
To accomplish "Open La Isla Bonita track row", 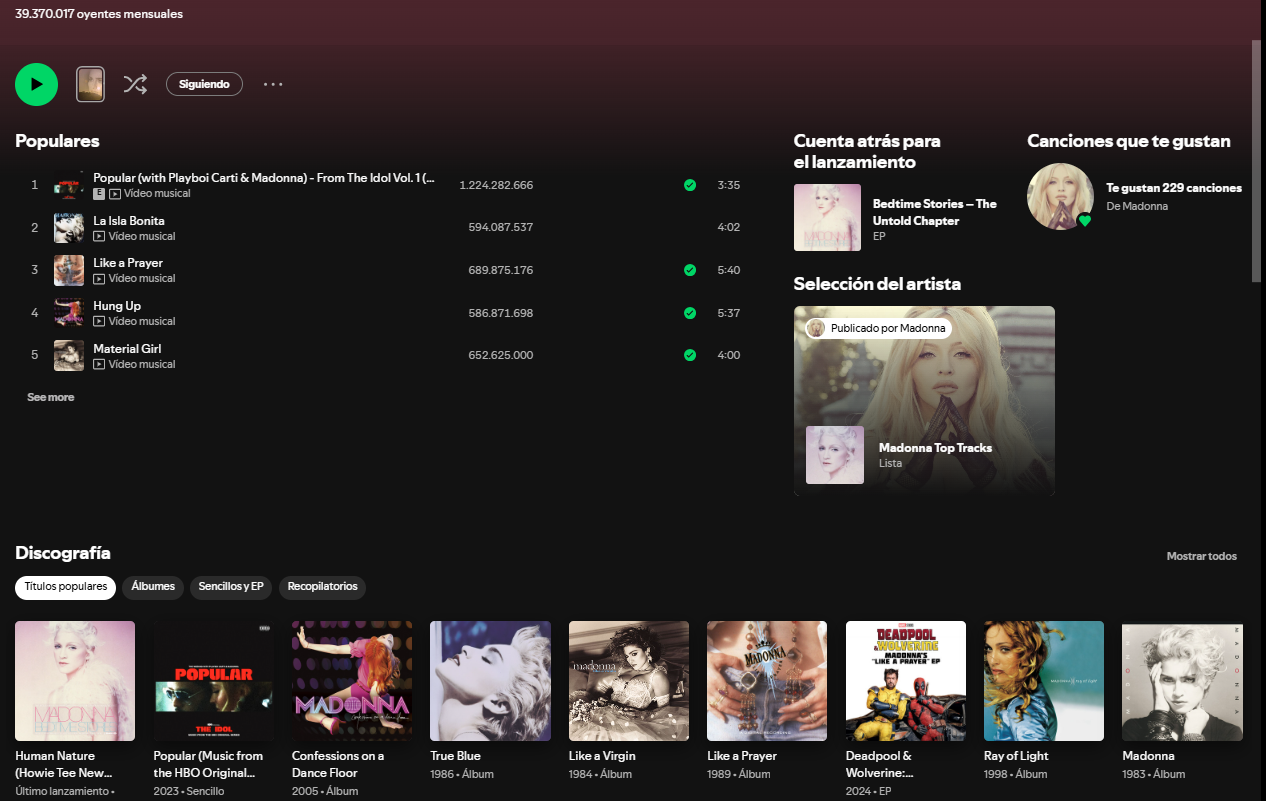I will pyautogui.click(x=129, y=221).
